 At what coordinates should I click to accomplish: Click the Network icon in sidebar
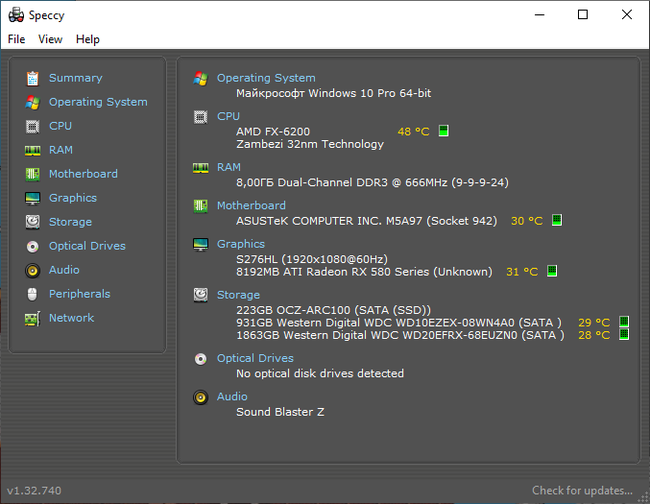(33, 318)
